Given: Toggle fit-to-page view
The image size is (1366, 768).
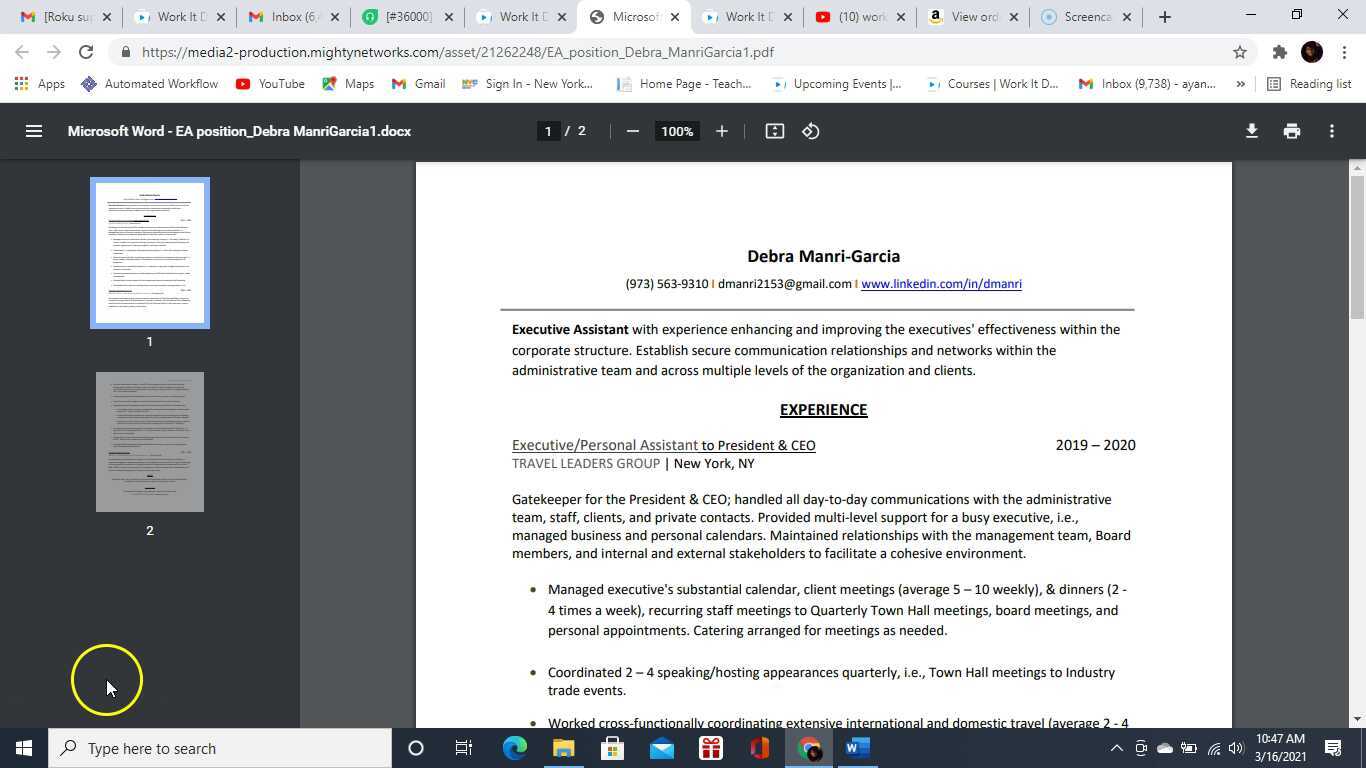Looking at the screenshot, I should [x=773, y=131].
